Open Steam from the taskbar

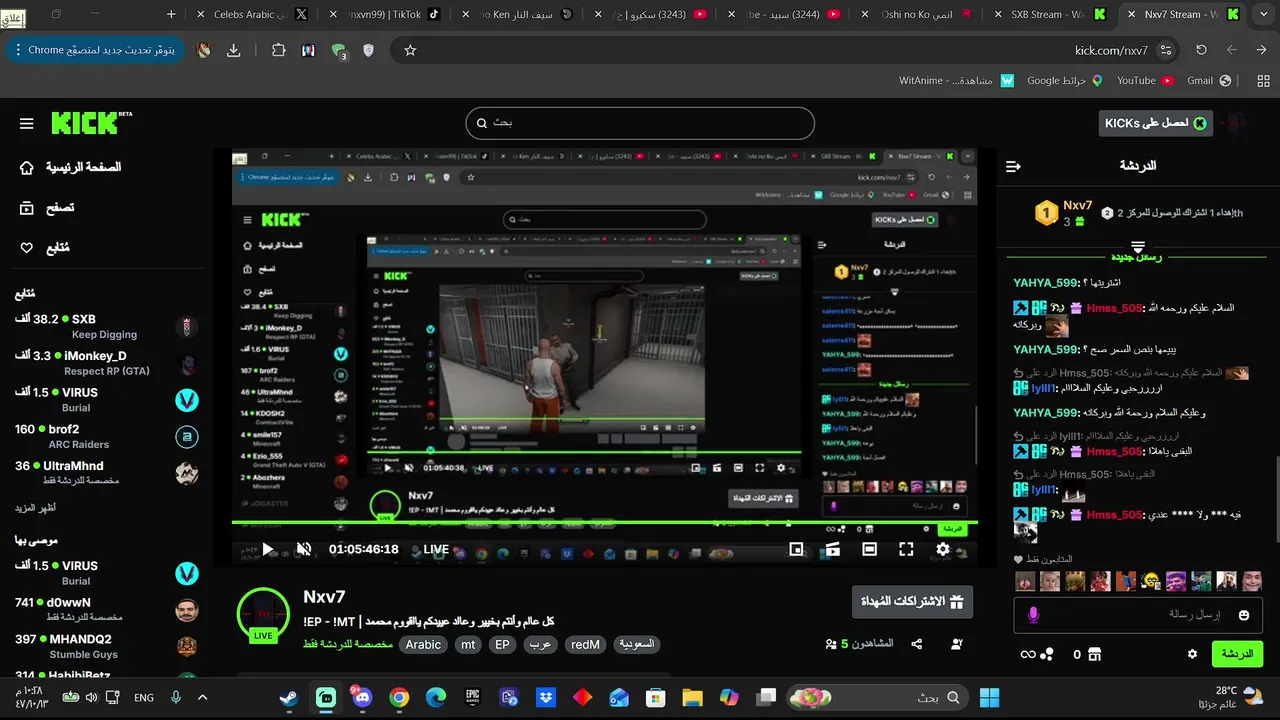[289, 698]
